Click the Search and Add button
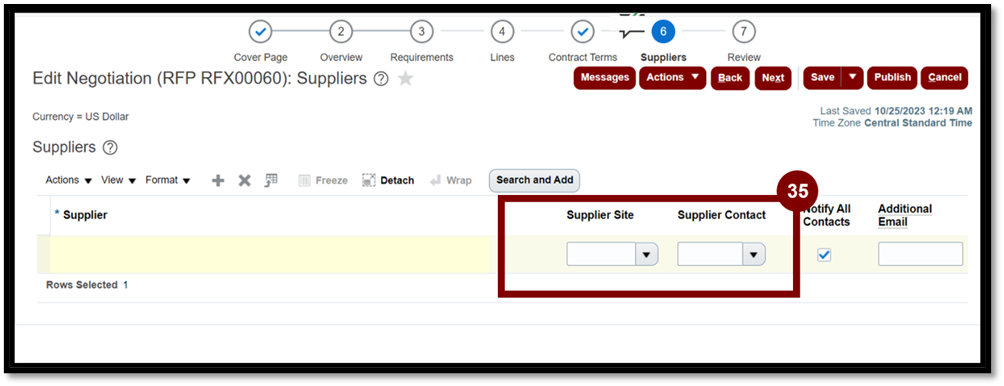This screenshot has height=386, width=1004. pos(535,180)
